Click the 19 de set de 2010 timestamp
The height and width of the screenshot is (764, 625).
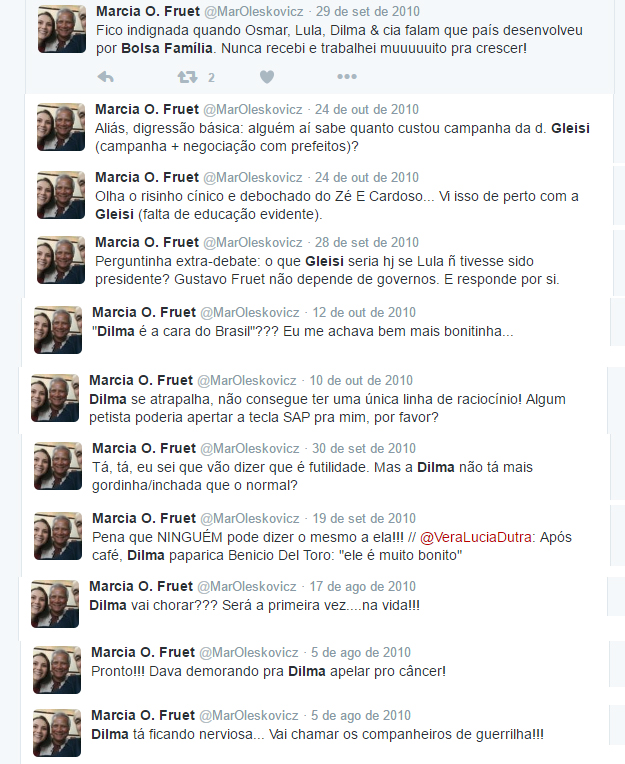pos(364,518)
